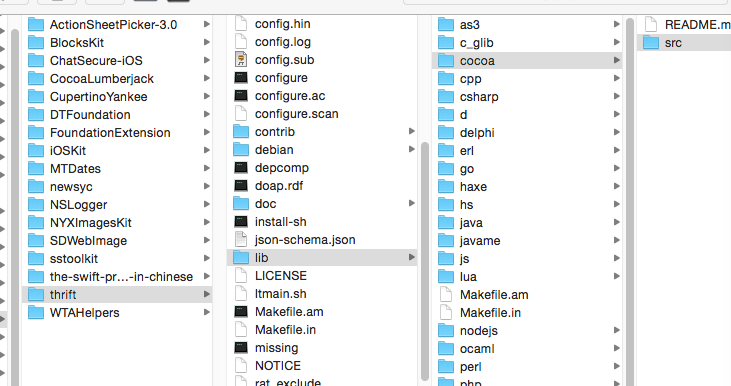The image size is (731, 386).
Task: Expand the lib folder disclosure arrow
Action: pyautogui.click(x=412, y=257)
